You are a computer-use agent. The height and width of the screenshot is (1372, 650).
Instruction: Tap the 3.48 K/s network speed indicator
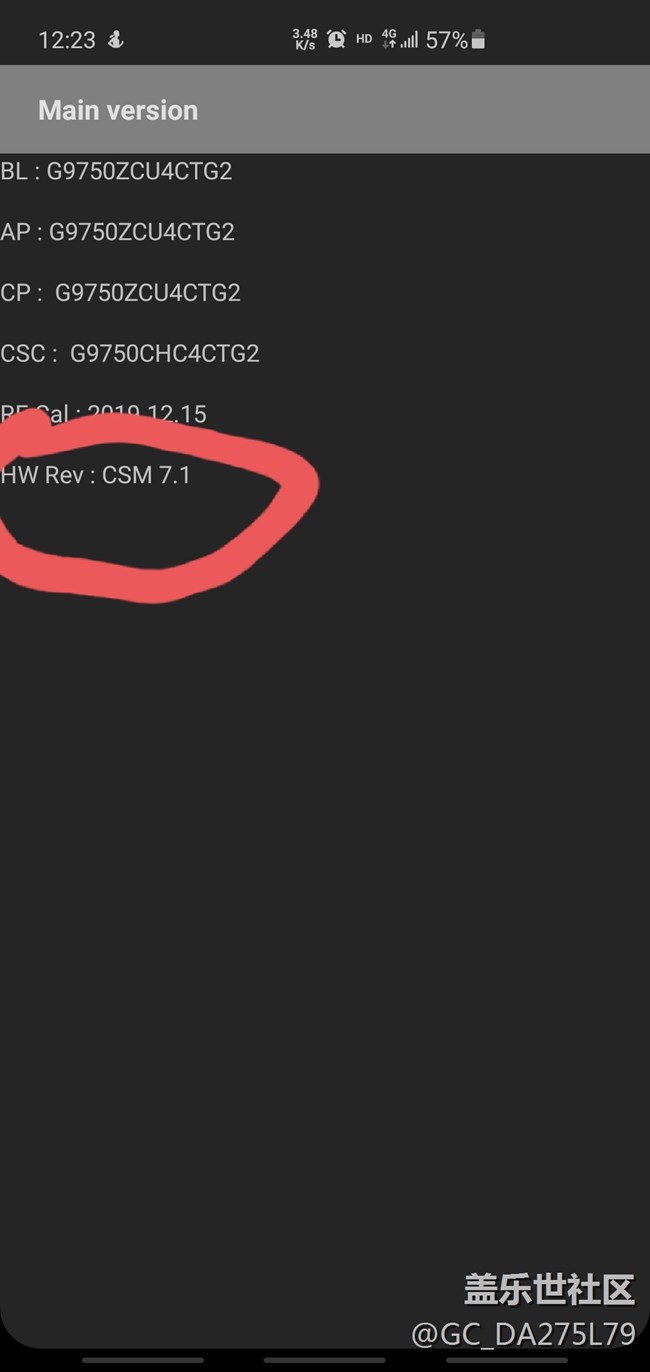pos(305,40)
